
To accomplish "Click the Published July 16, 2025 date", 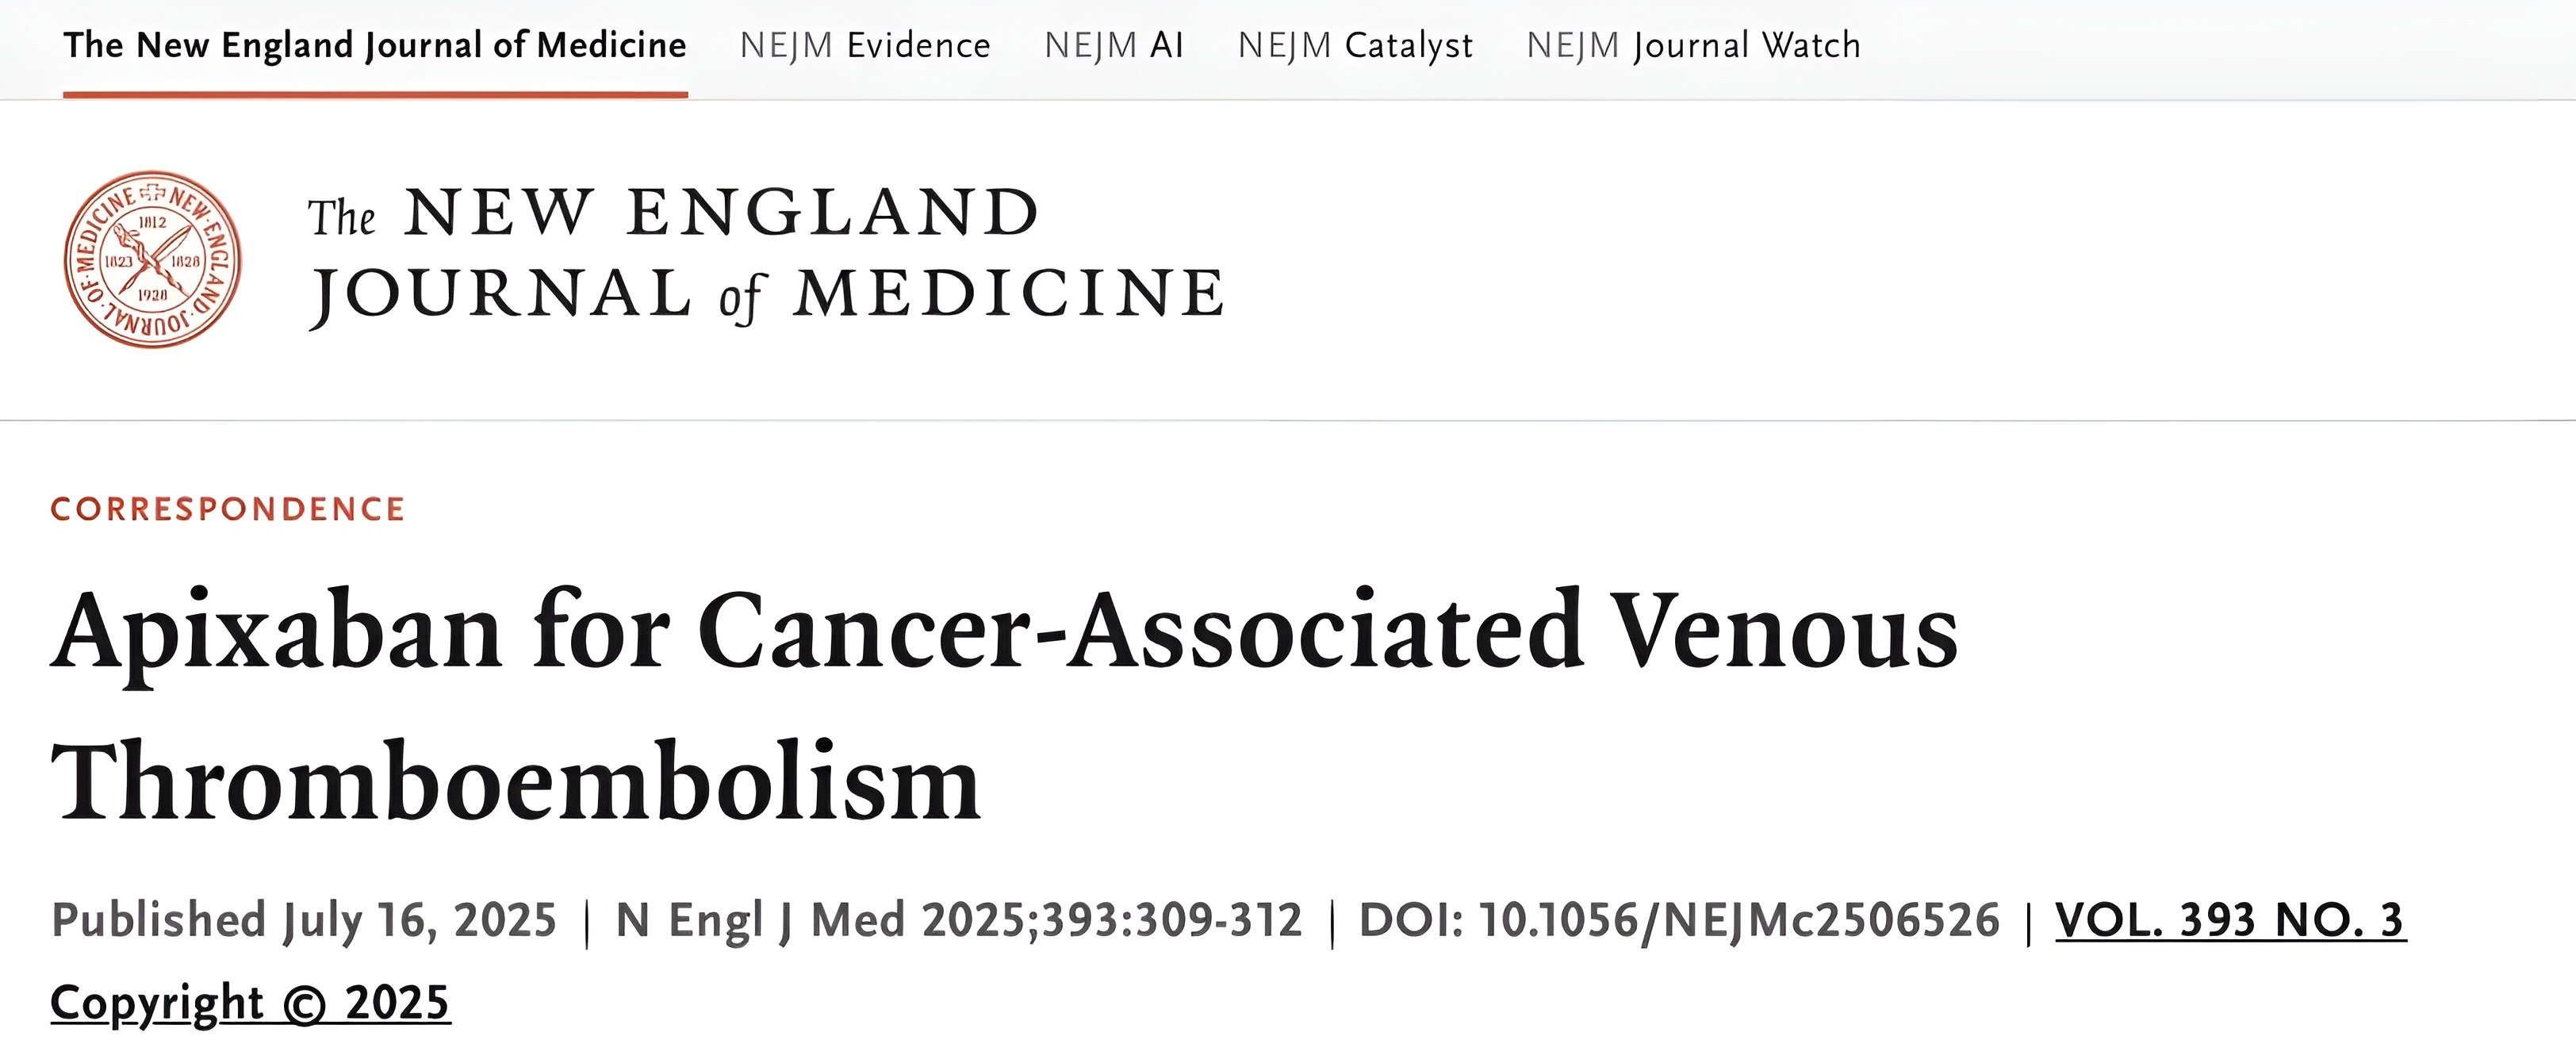I will pyautogui.click(x=304, y=920).
